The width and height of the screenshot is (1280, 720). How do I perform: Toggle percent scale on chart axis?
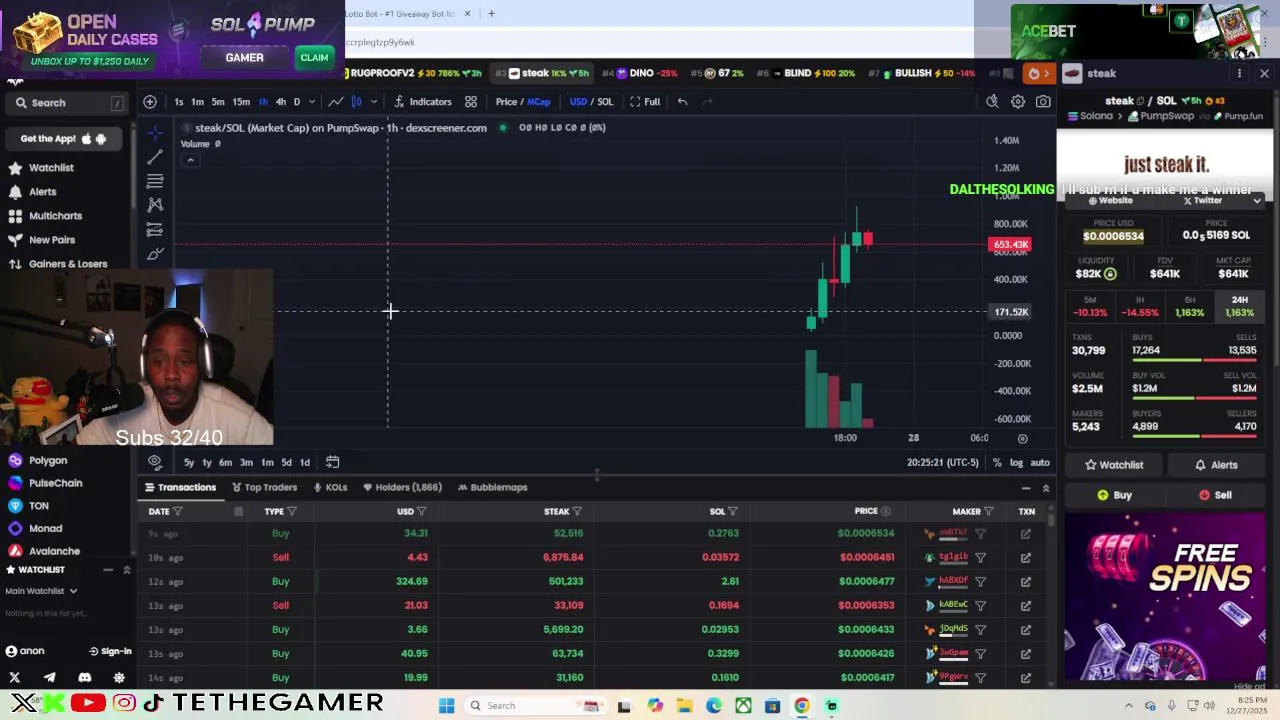point(997,463)
